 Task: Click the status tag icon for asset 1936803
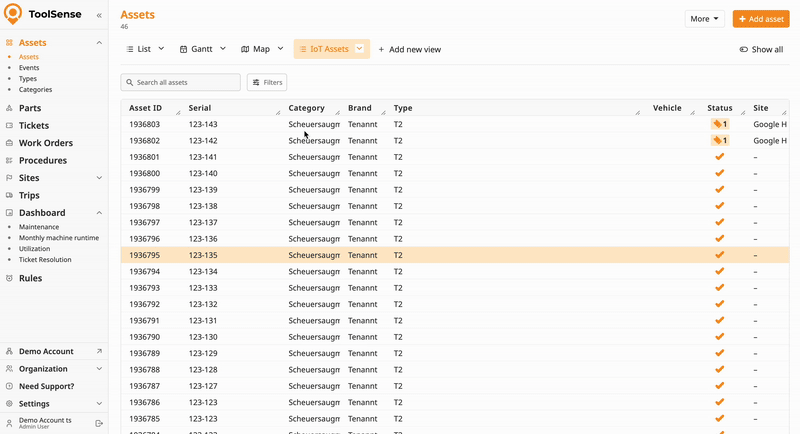pos(720,124)
